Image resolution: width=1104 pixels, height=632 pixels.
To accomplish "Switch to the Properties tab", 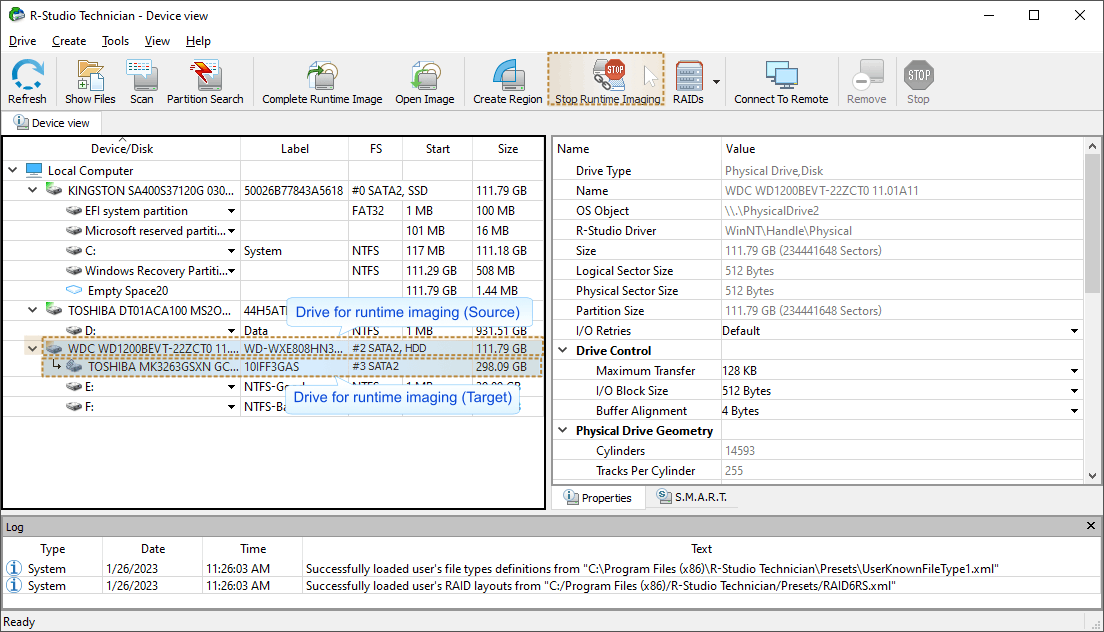I will pyautogui.click(x=598, y=498).
